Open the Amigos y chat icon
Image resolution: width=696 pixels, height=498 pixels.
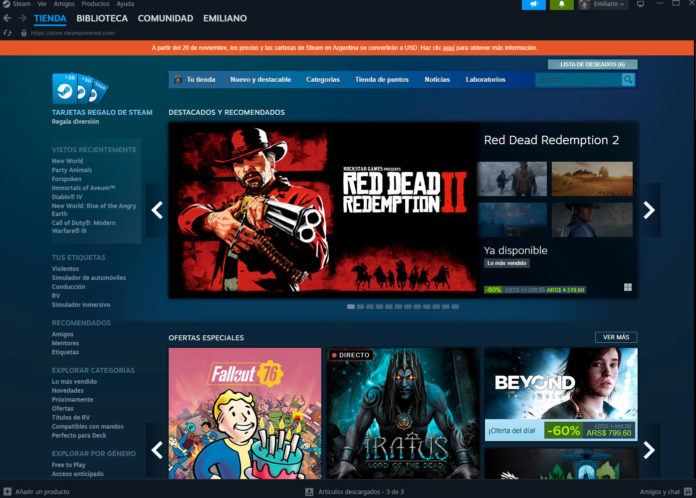(688, 491)
